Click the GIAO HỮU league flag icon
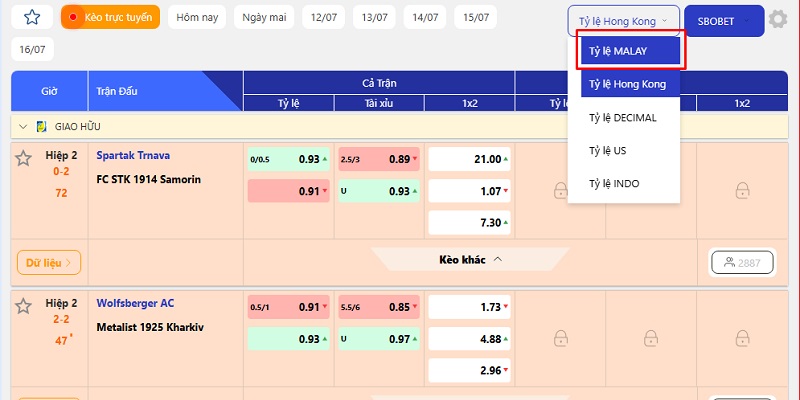The height and width of the screenshot is (400, 800). [x=42, y=127]
